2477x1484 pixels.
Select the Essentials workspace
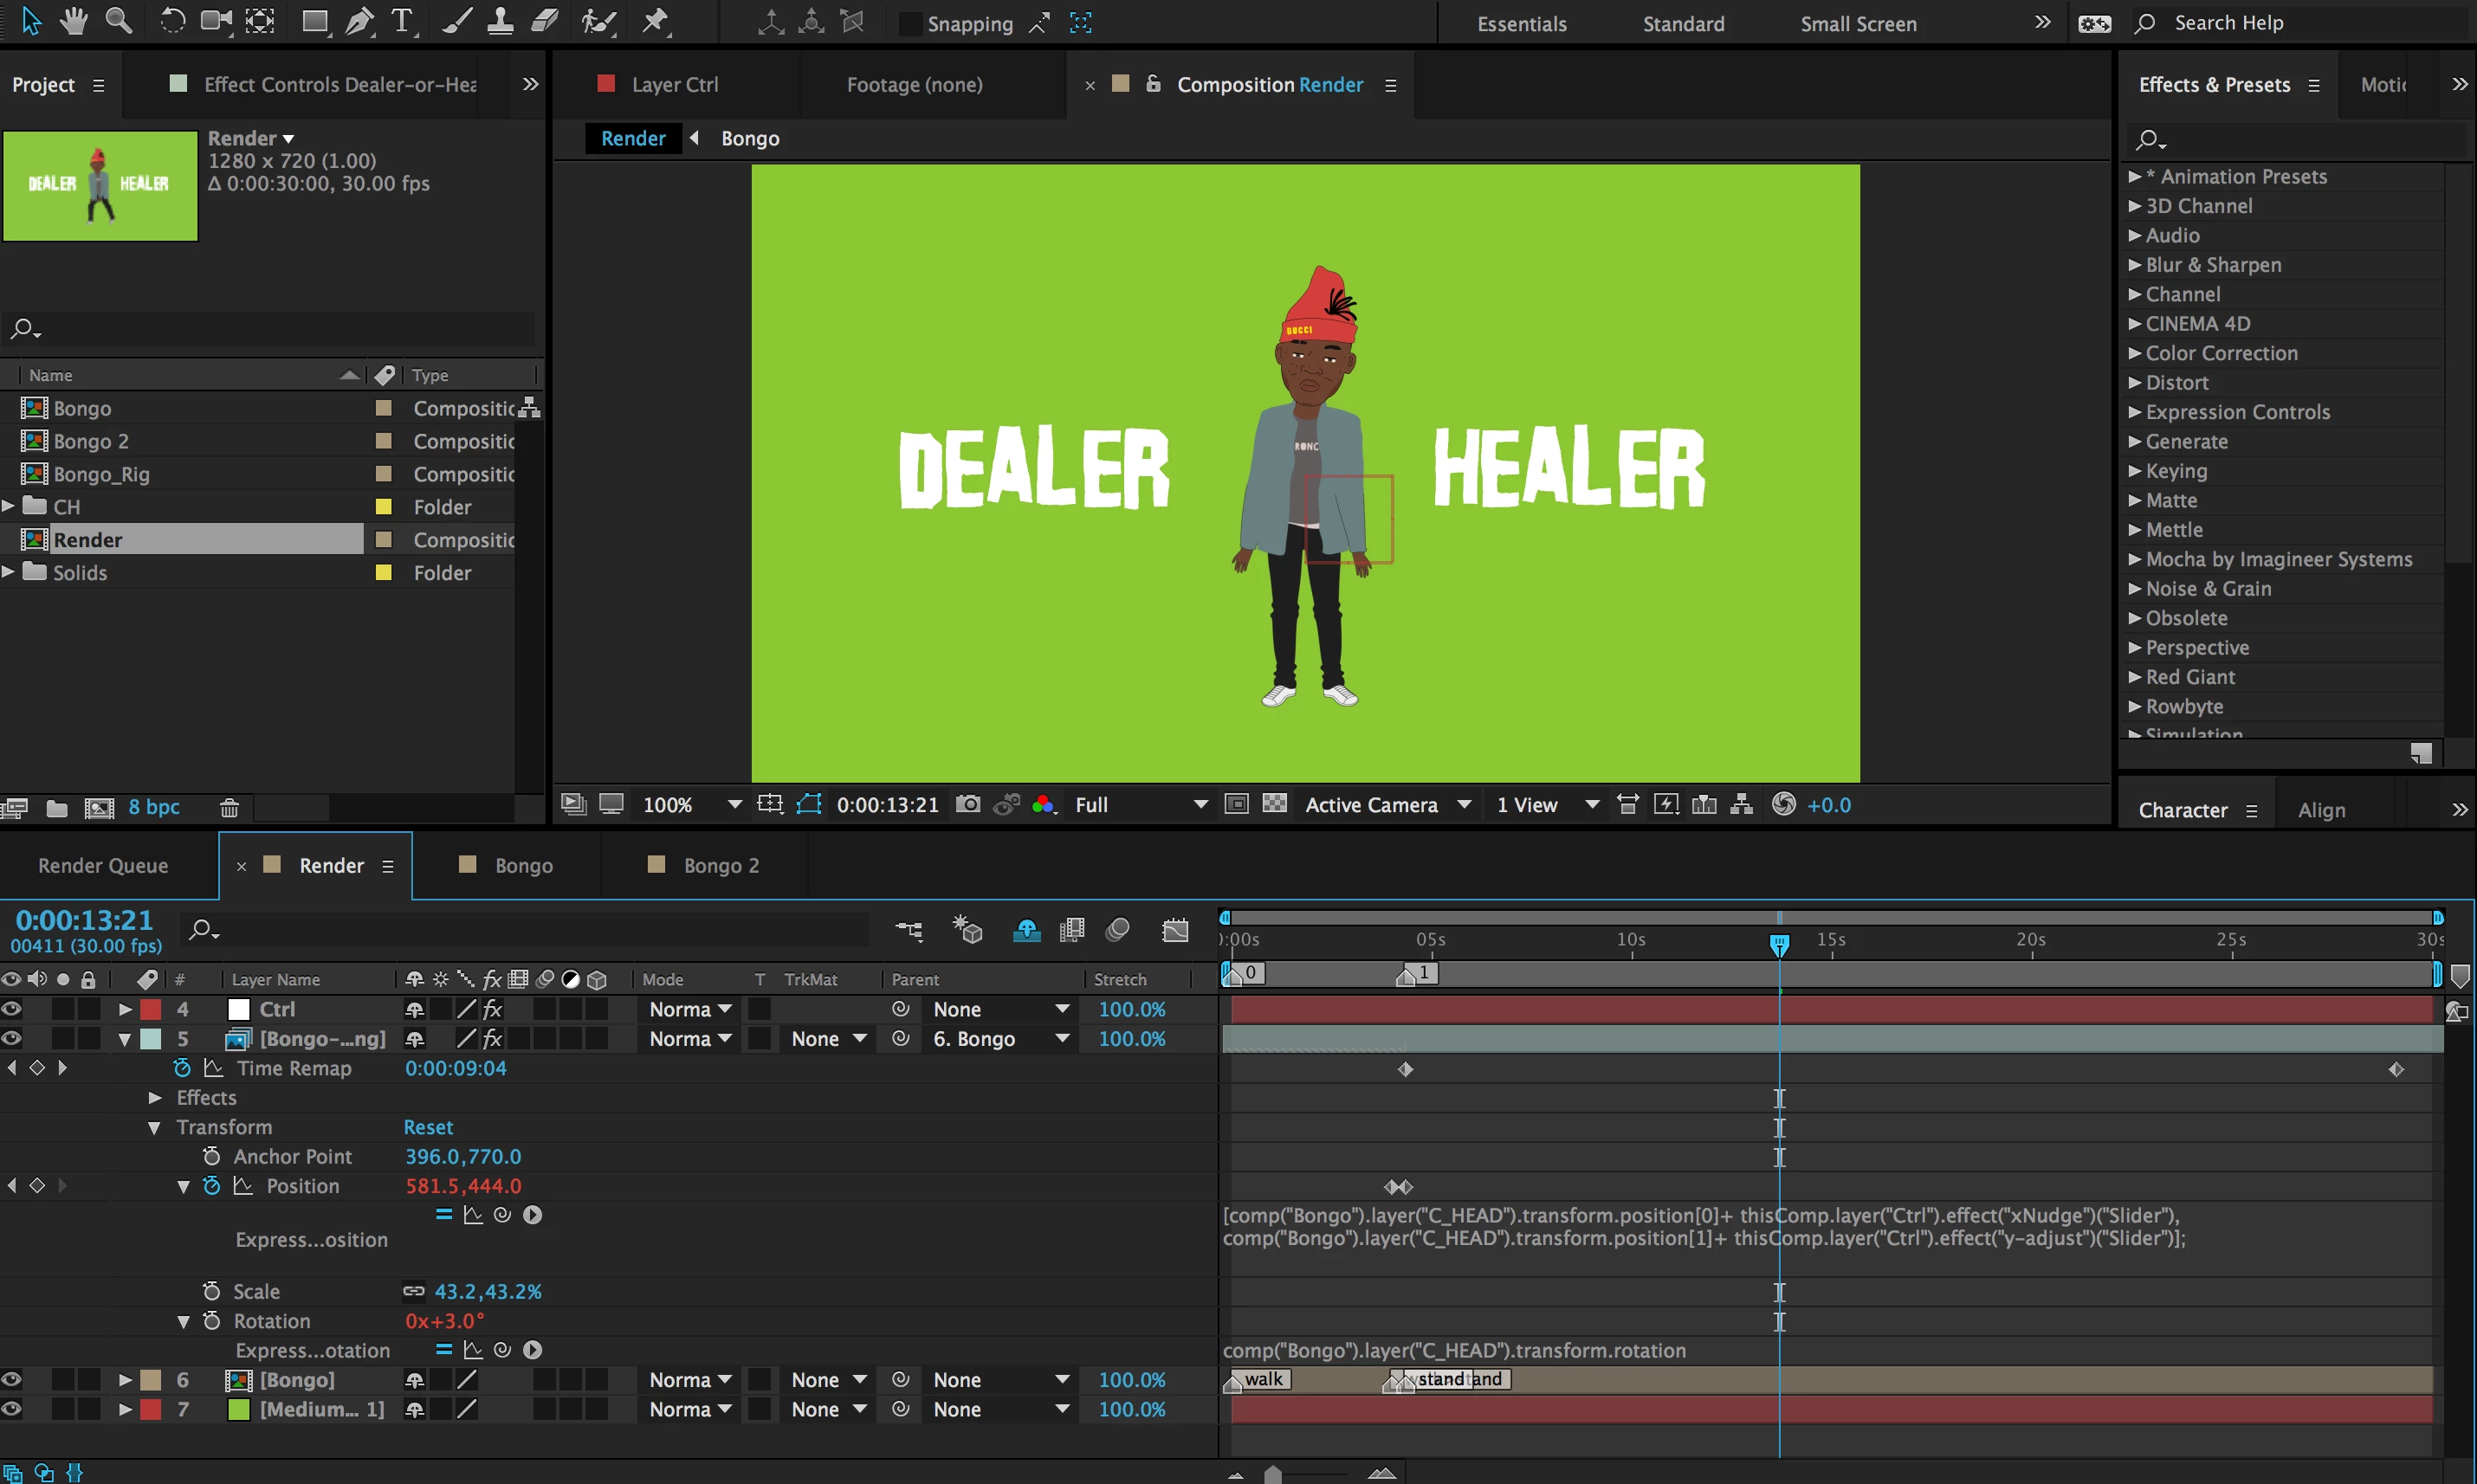pos(1522,24)
